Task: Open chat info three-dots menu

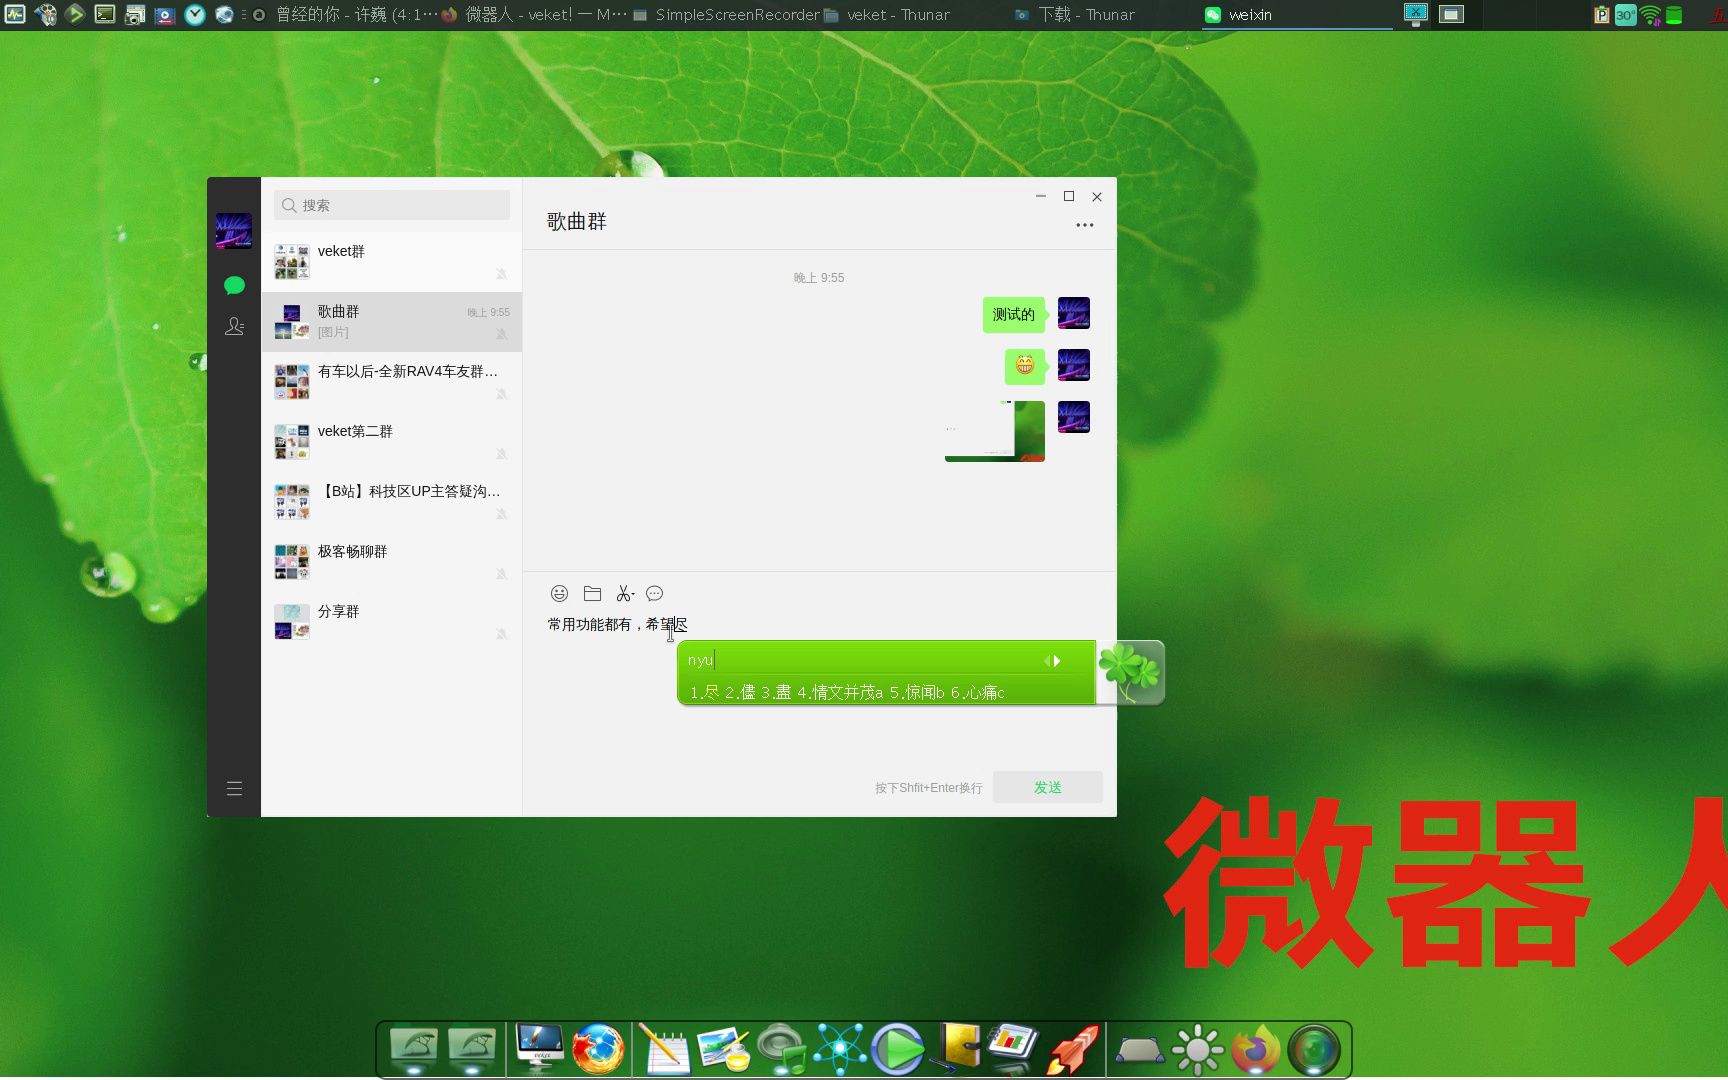Action: (x=1084, y=225)
